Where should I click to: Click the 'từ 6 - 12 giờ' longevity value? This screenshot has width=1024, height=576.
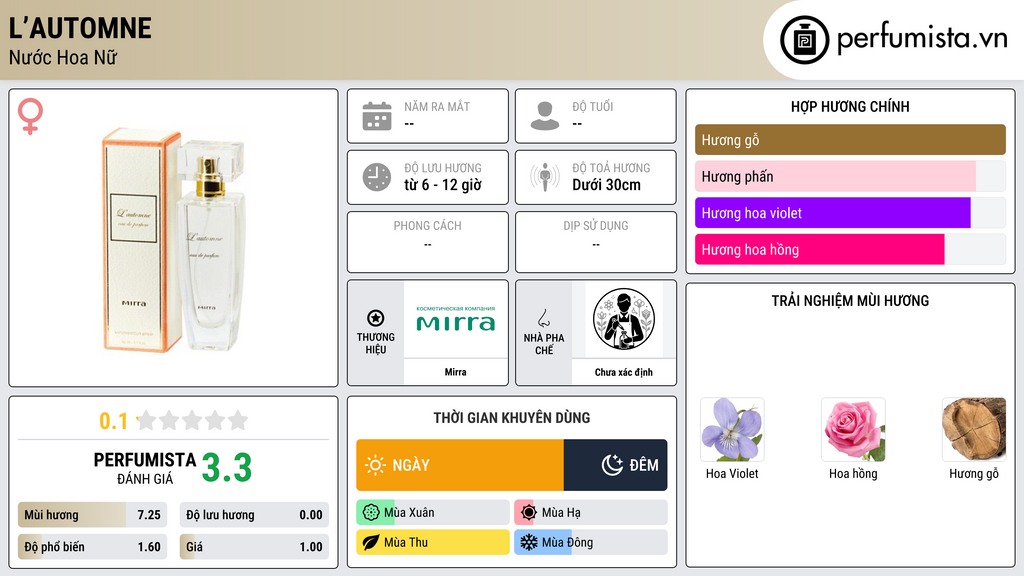pos(443,185)
